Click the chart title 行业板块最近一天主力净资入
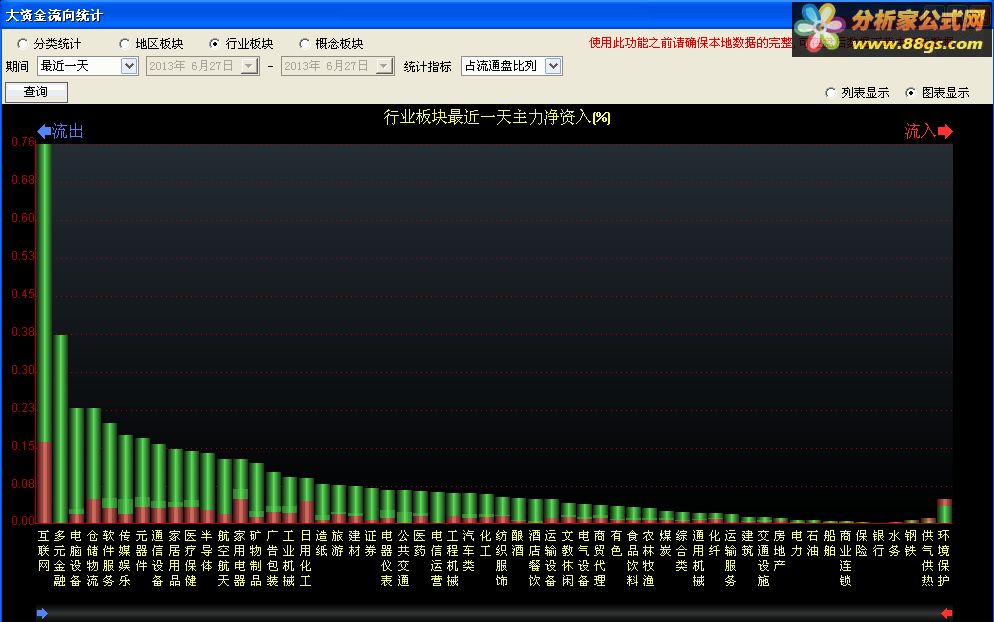This screenshot has height=622, width=994. [x=497, y=117]
